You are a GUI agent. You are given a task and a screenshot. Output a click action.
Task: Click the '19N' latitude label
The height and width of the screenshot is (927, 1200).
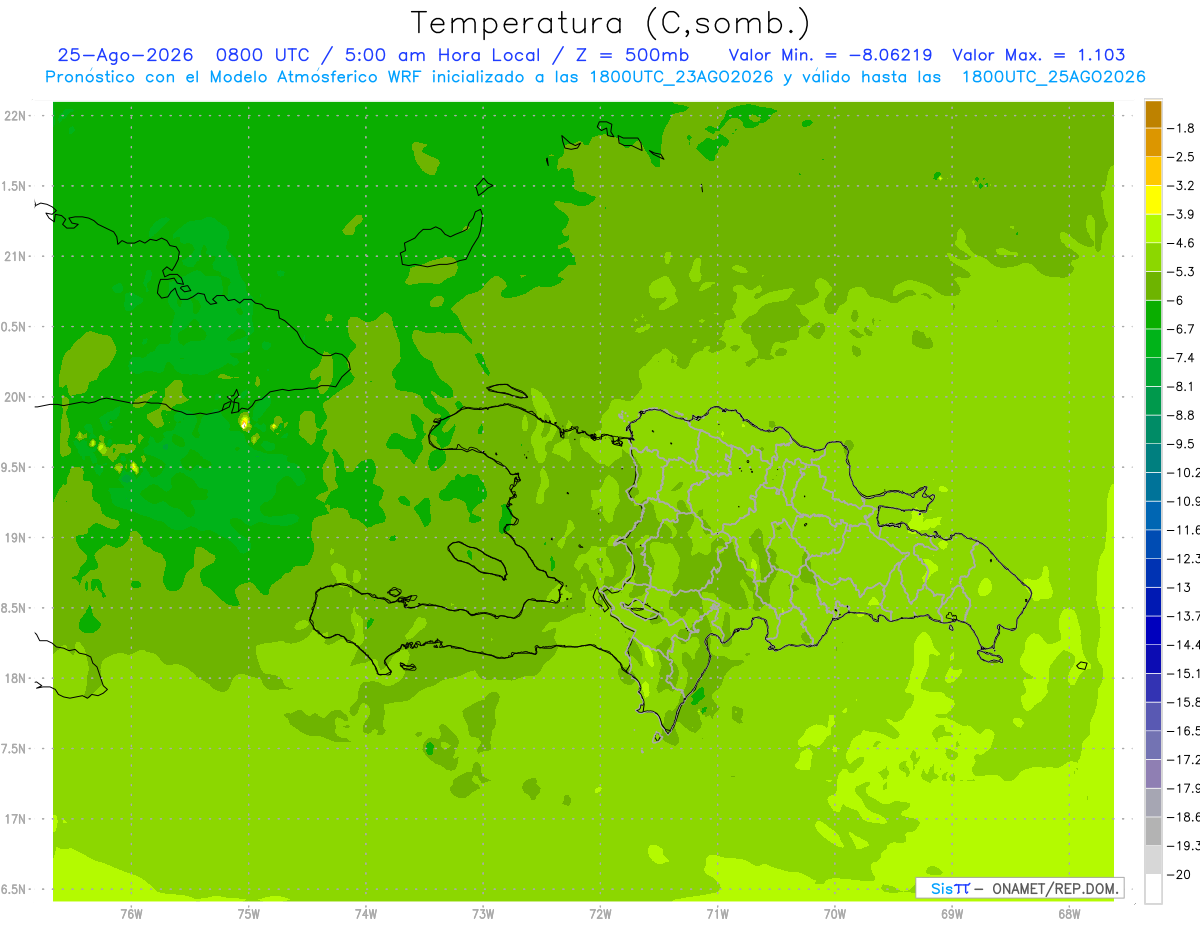[17, 538]
